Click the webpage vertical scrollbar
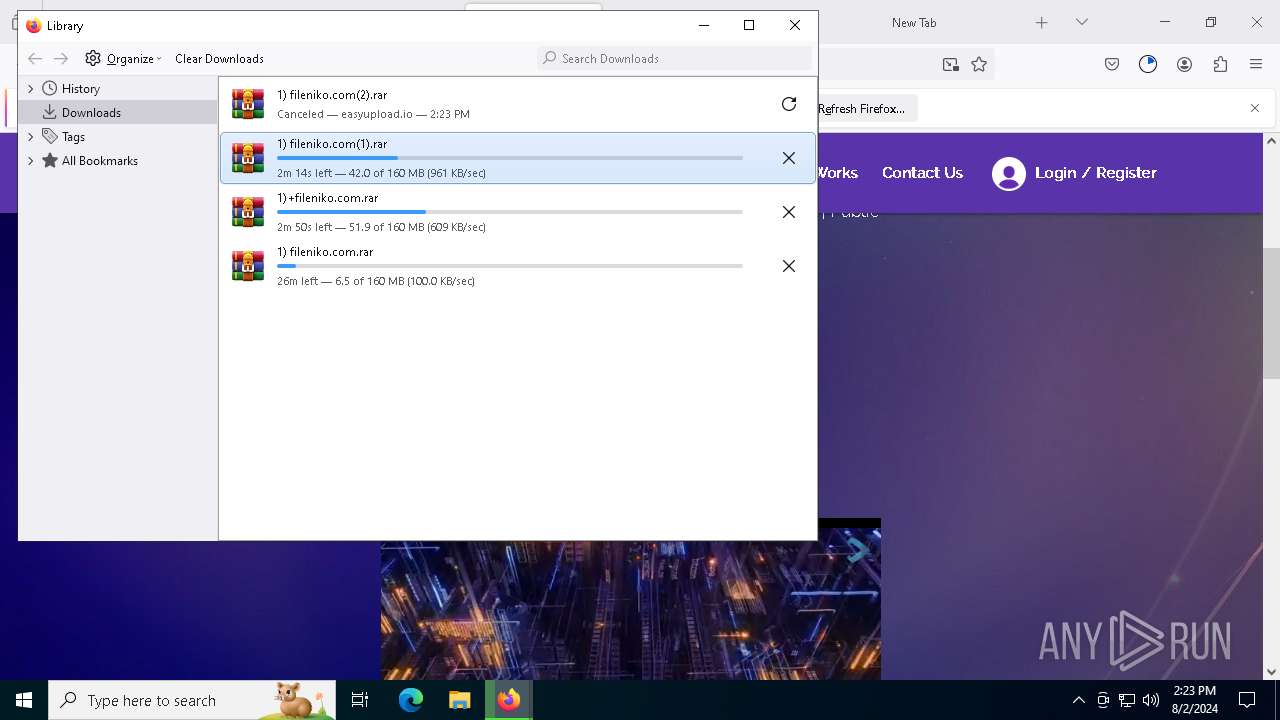Image resolution: width=1280 pixels, height=720 pixels. 1271,312
